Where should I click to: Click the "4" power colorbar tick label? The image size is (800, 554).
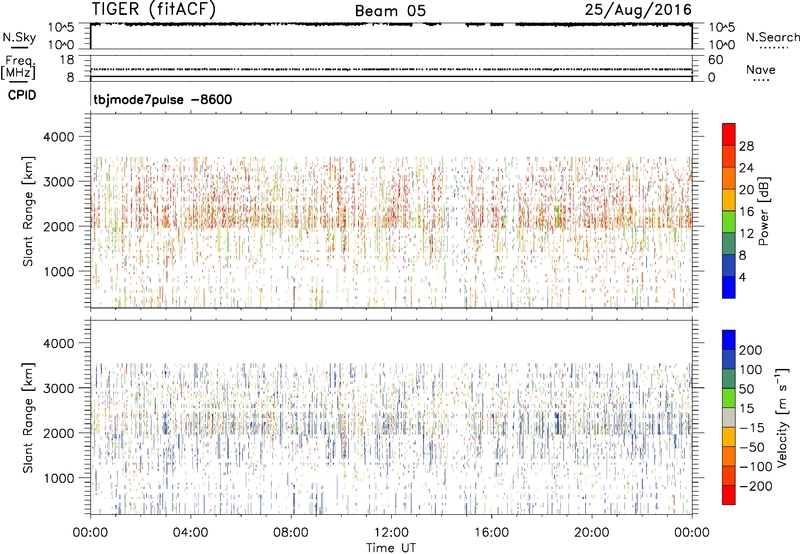coord(743,277)
